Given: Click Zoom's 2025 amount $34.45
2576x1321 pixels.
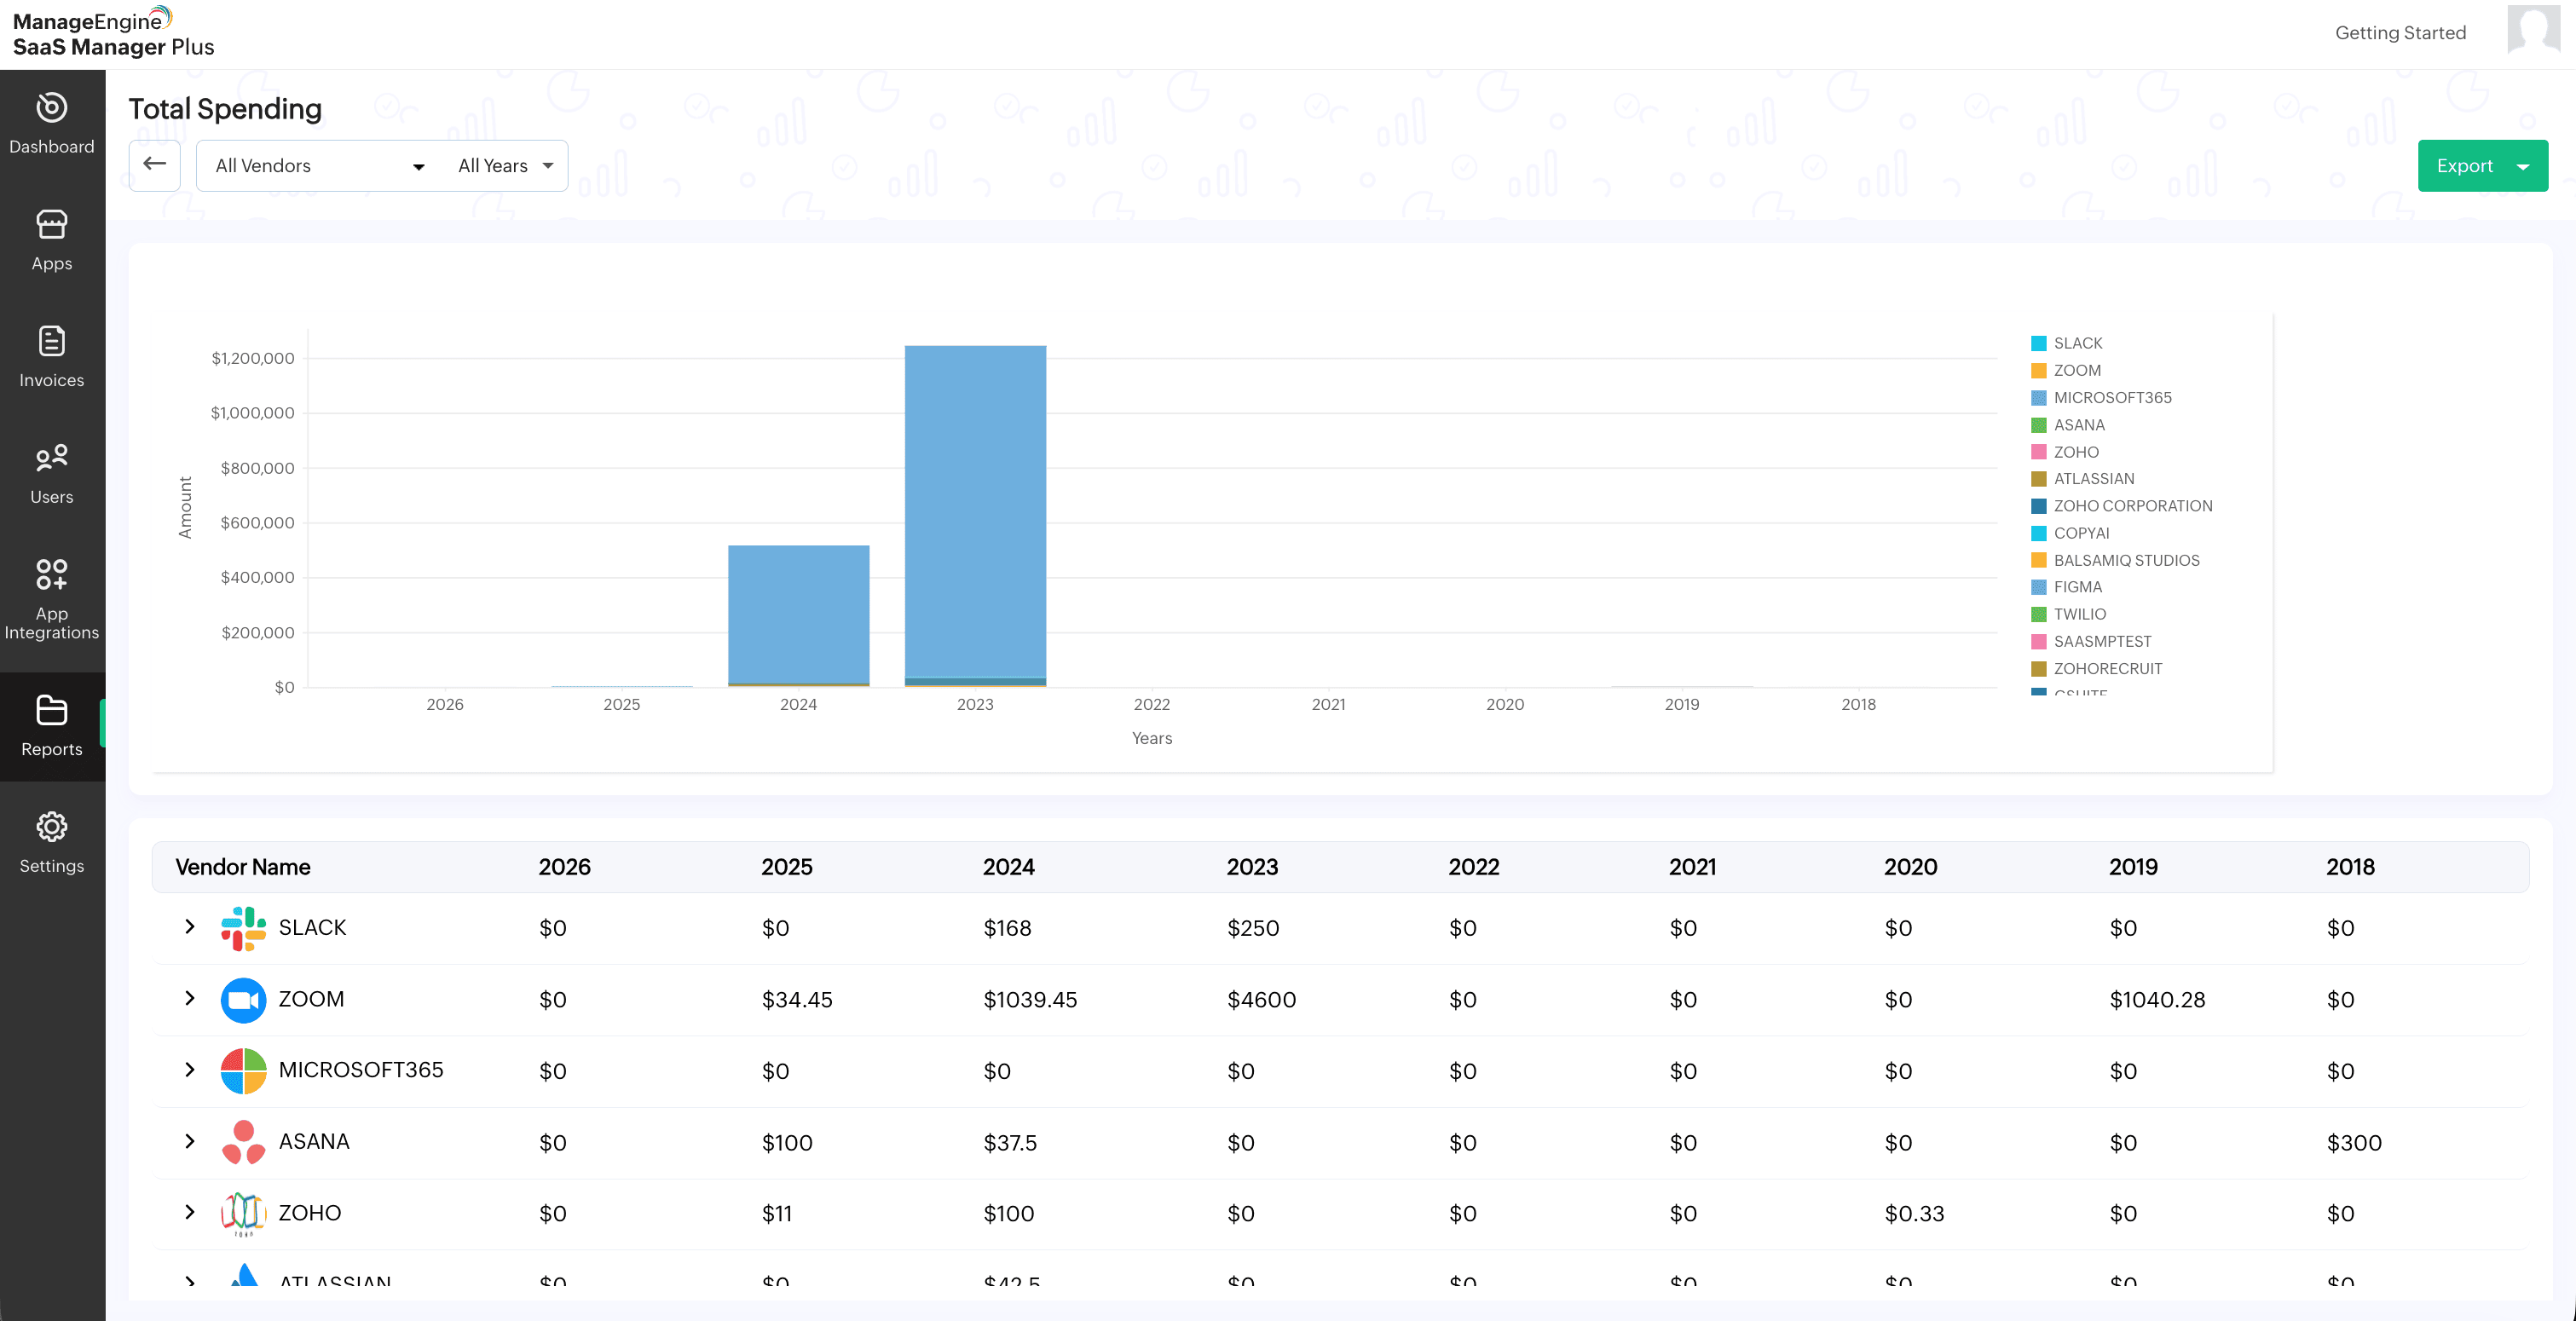Looking at the screenshot, I should tap(797, 1000).
